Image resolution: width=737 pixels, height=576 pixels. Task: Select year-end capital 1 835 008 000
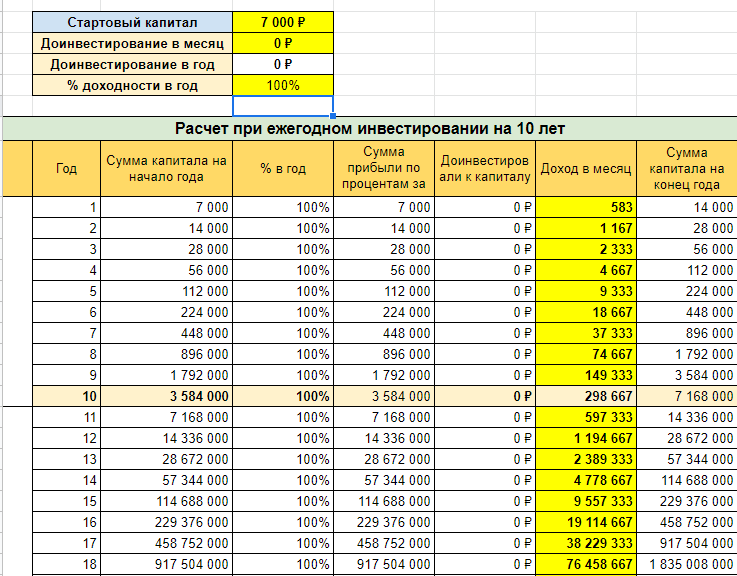click(687, 564)
